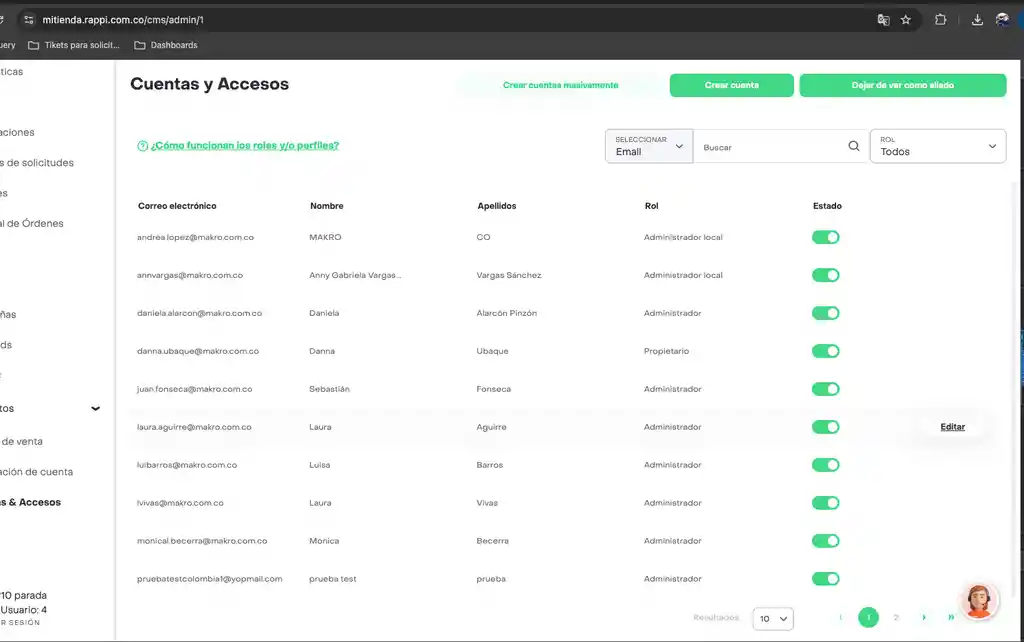
Task: Click the search magnifier icon
Action: click(x=853, y=146)
